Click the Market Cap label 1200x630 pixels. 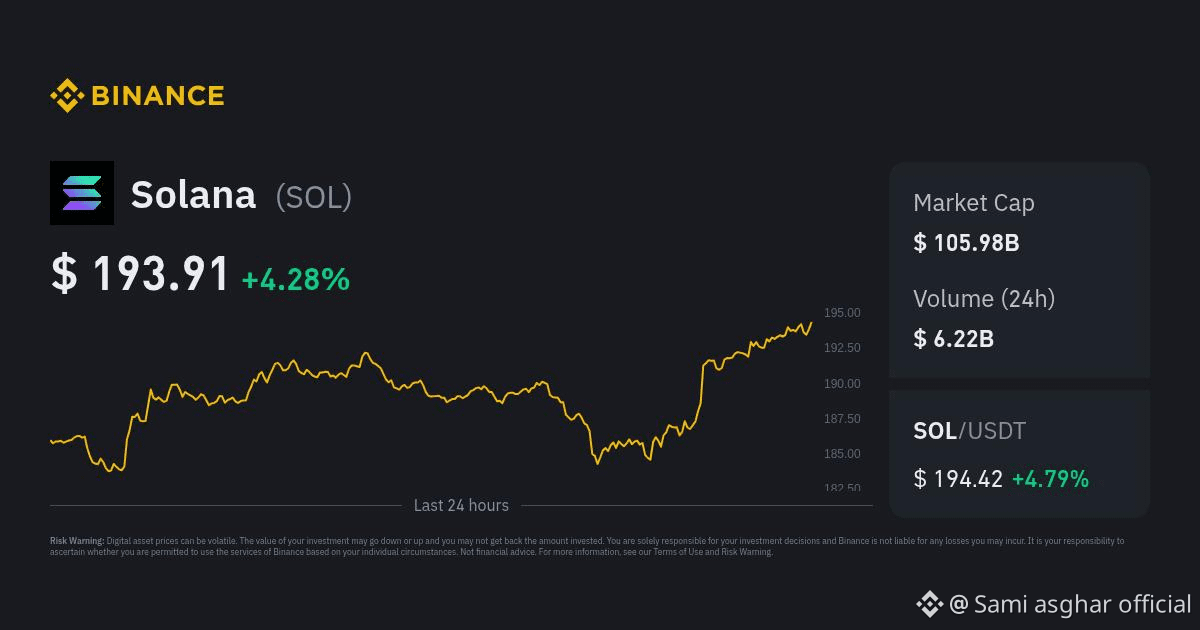click(x=974, y=203)
